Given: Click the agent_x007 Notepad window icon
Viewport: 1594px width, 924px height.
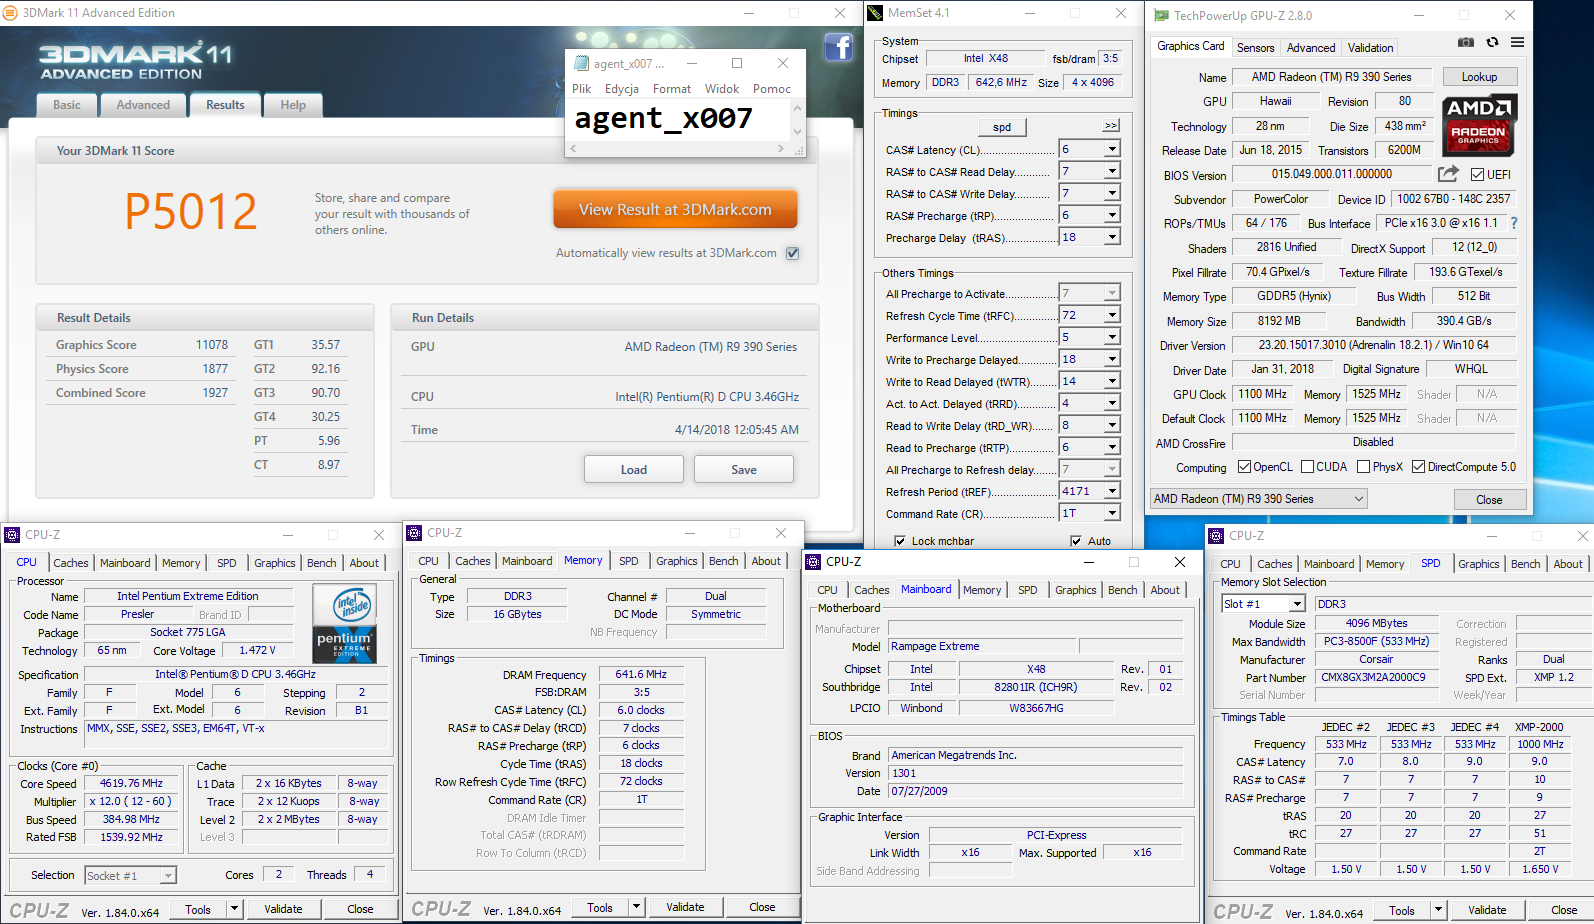Looking at the screenshot, I should [581, 63].
